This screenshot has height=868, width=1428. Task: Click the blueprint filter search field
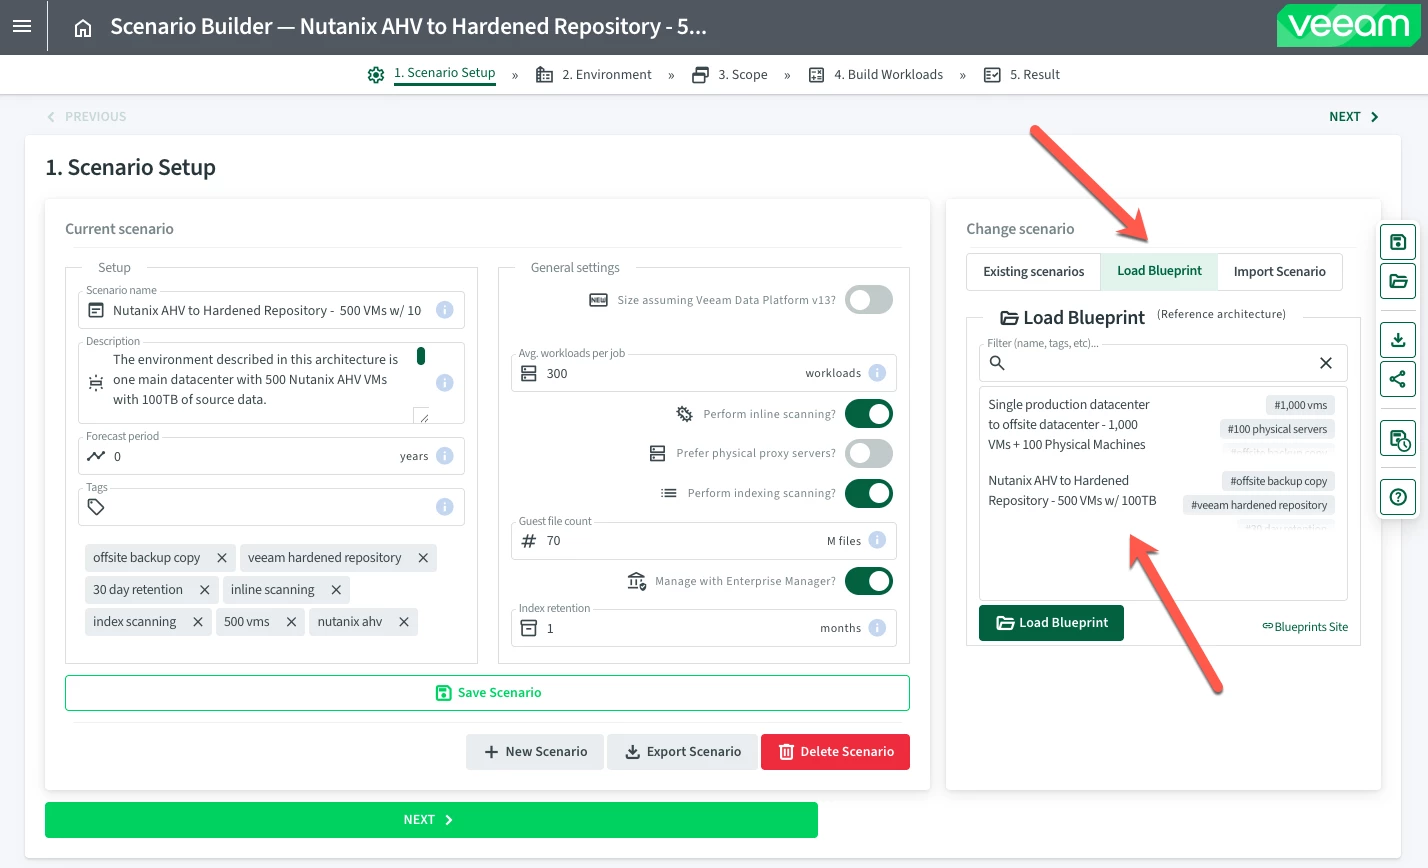1150,363
